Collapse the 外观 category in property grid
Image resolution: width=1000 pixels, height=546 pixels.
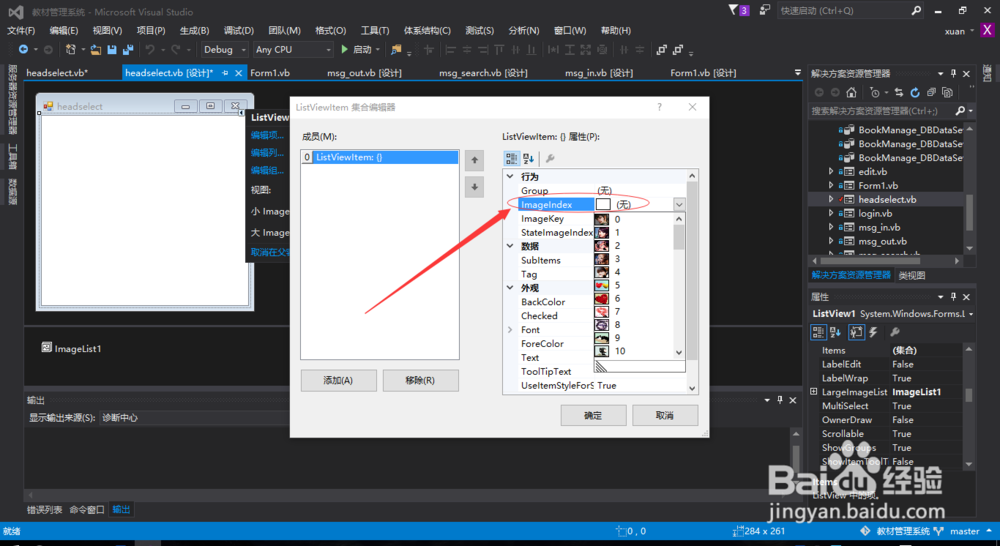click(x=510, y=288)
